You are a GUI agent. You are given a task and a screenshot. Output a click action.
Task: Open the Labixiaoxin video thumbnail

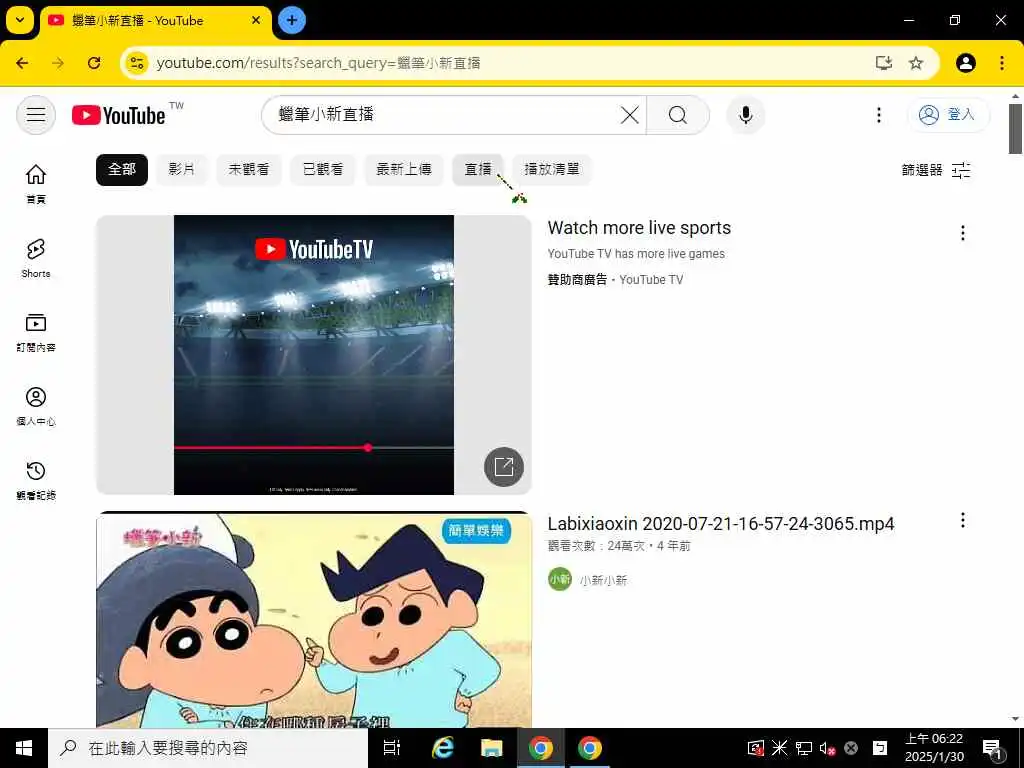click(313, 620)
